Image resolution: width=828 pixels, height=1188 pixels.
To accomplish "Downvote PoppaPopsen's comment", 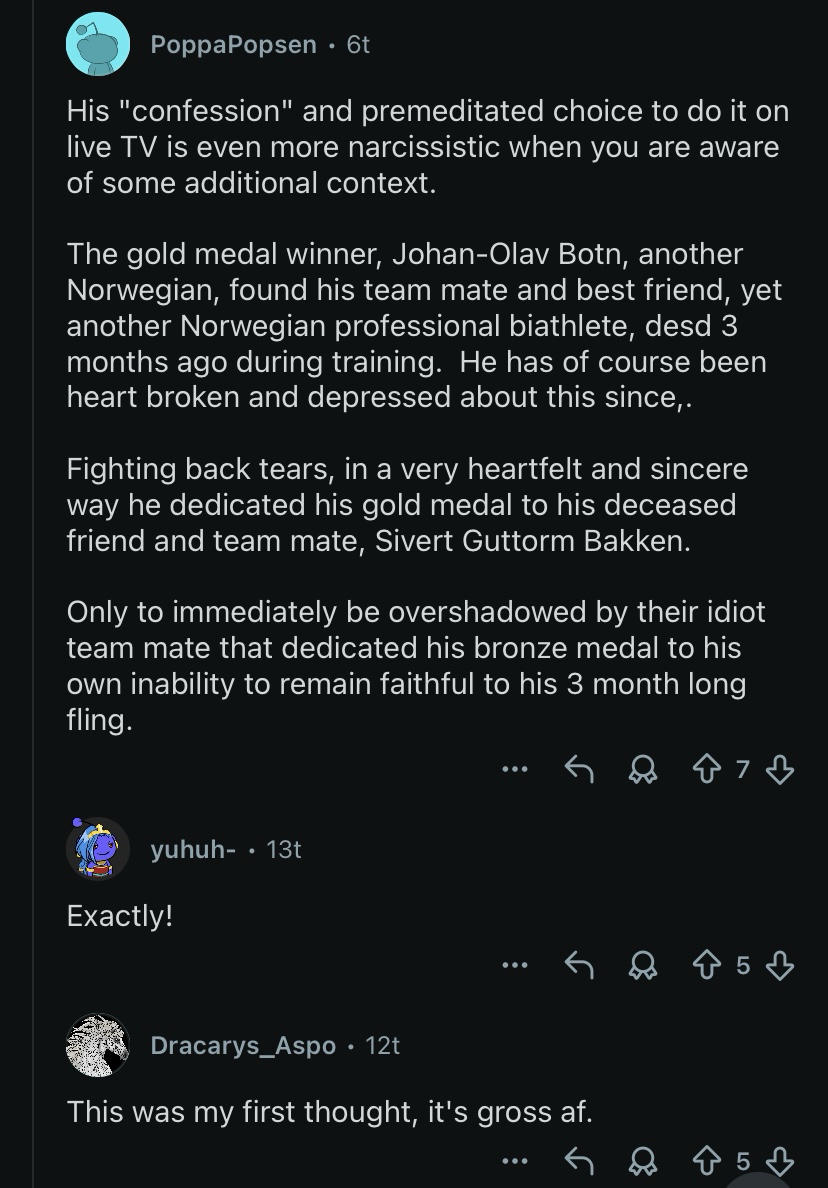I will [x=780, y=769].
